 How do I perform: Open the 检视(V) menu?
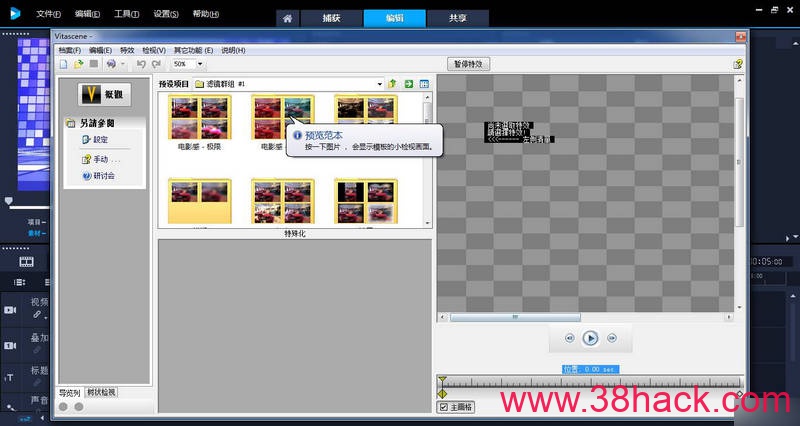point(154,50)
